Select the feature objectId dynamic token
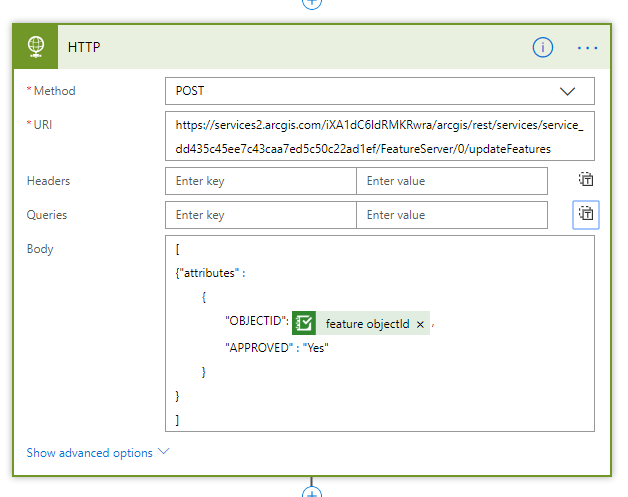Viewport: 628px width, 497px height. click(361, 323)
